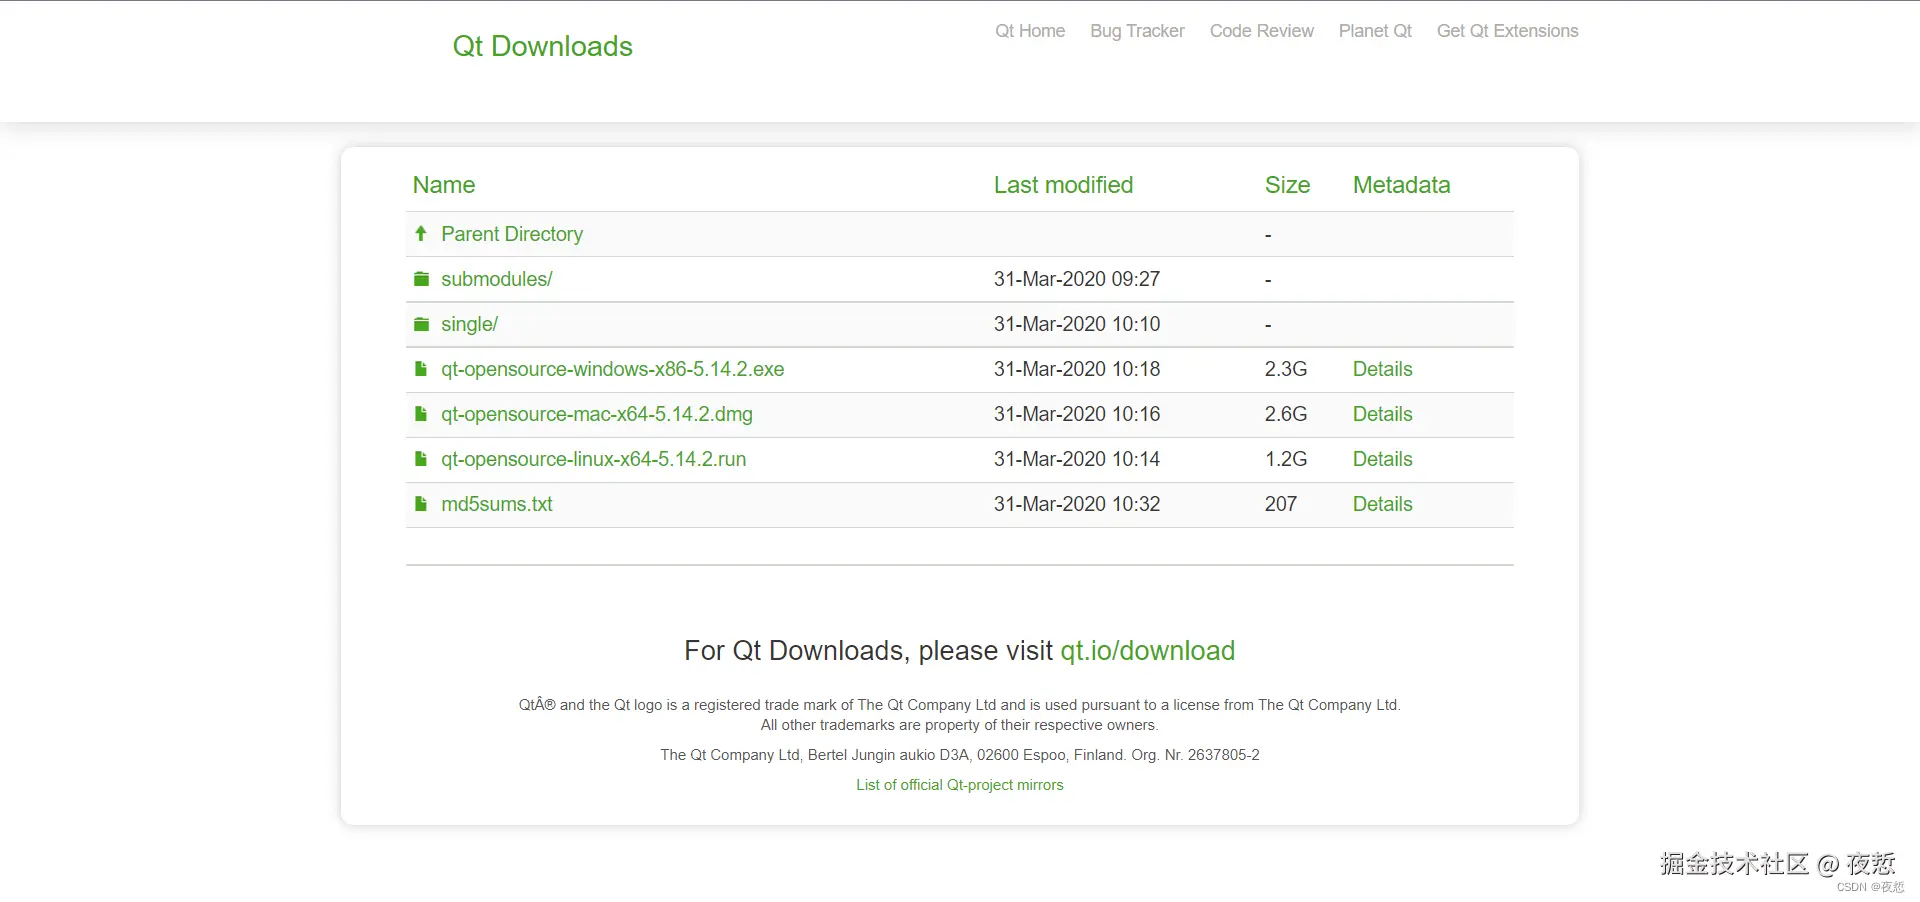Download qt-opensource-linux-x64-5.14.2.run
This screenshot has width=1920, height=902.
point(594,459)
